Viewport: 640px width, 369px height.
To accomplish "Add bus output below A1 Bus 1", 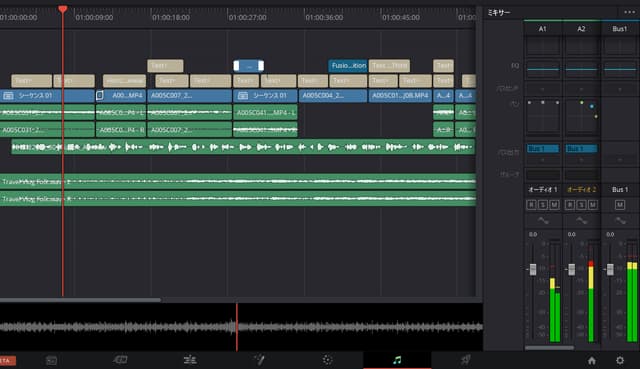I will [543, 160].
